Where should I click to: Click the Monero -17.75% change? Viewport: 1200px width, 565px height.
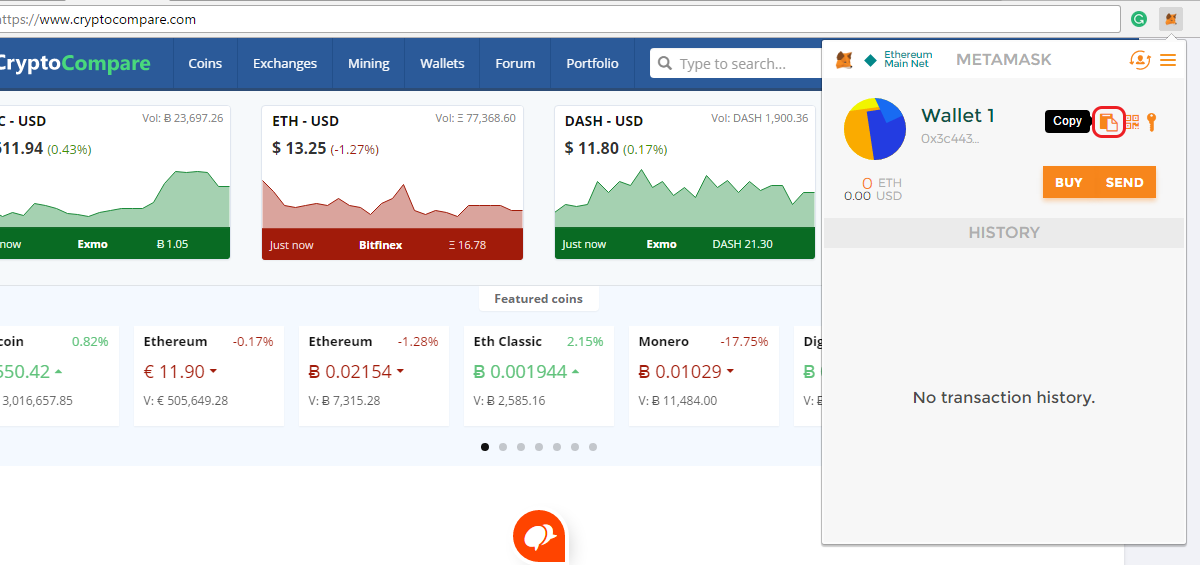746,341
